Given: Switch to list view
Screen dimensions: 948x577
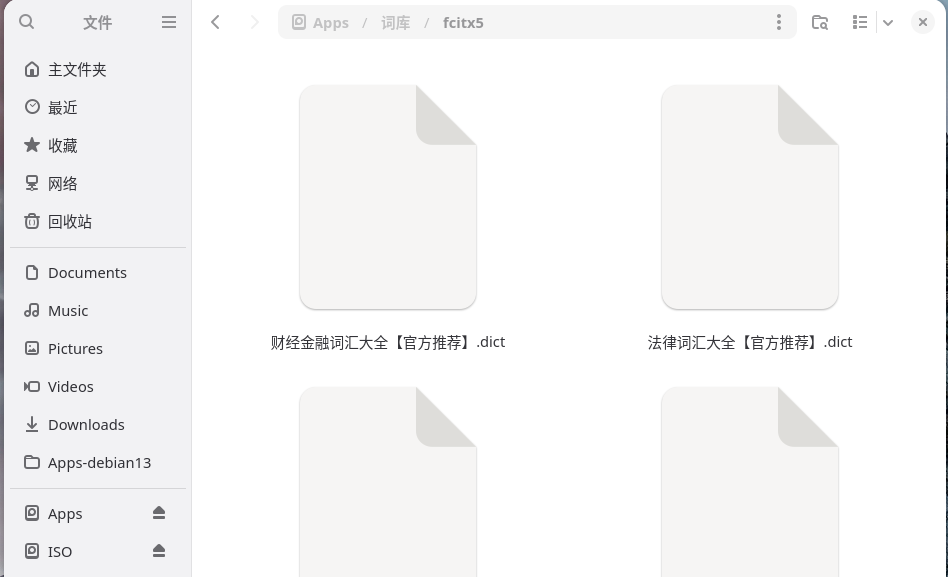Looking at the screenshot, I should pyautogui.click(x=860, y=22).
